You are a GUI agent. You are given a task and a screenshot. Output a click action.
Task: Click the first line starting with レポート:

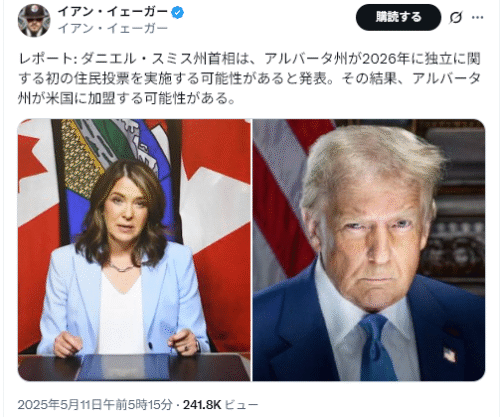click(x=249, y=59)
